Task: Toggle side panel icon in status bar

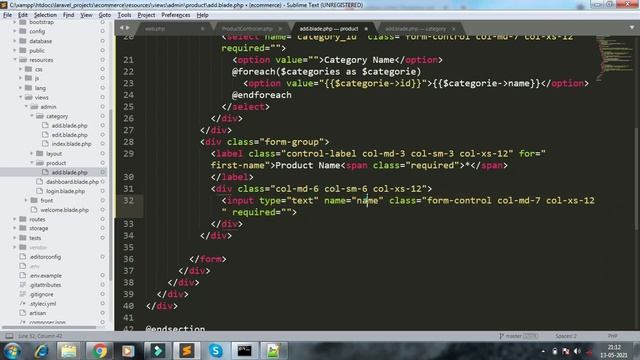Action: pyautogui.click(x=9, y=336)
